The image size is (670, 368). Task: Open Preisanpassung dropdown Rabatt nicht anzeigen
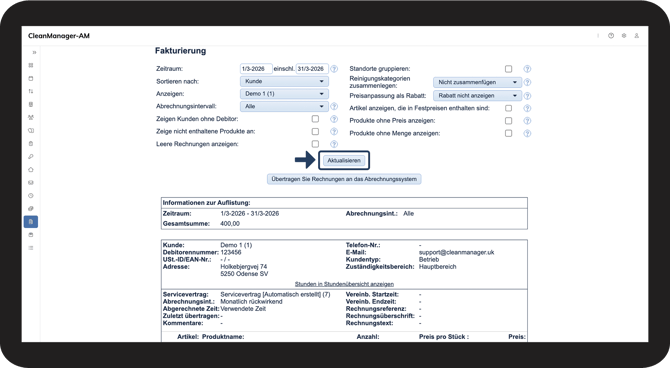coord(477,96)
